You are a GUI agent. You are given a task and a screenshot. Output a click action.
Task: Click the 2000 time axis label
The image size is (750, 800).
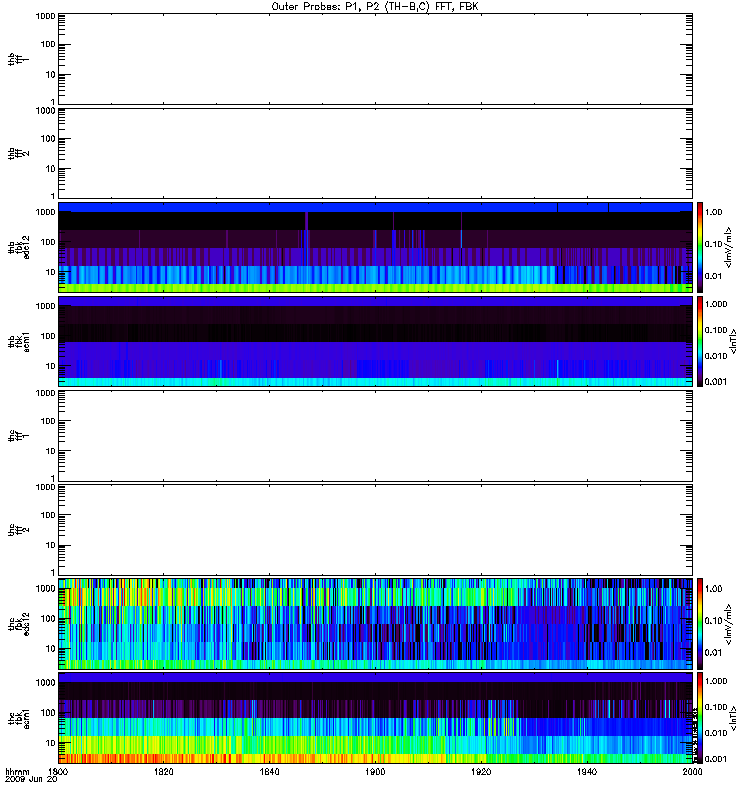click(692, 771)
